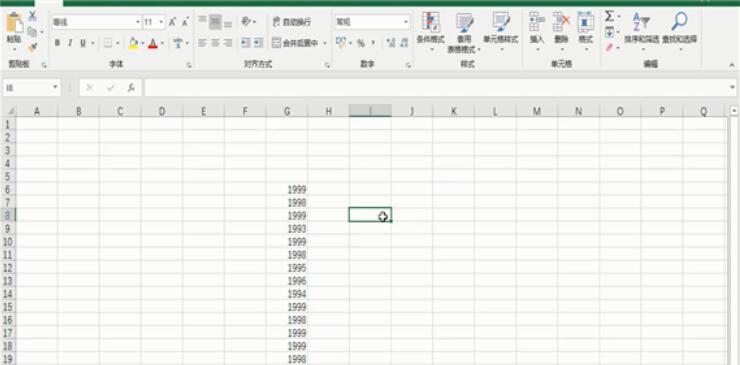740x365 pixels.
Task: Open the 字体 font settings dialog launcher
Action: [189, 65]
